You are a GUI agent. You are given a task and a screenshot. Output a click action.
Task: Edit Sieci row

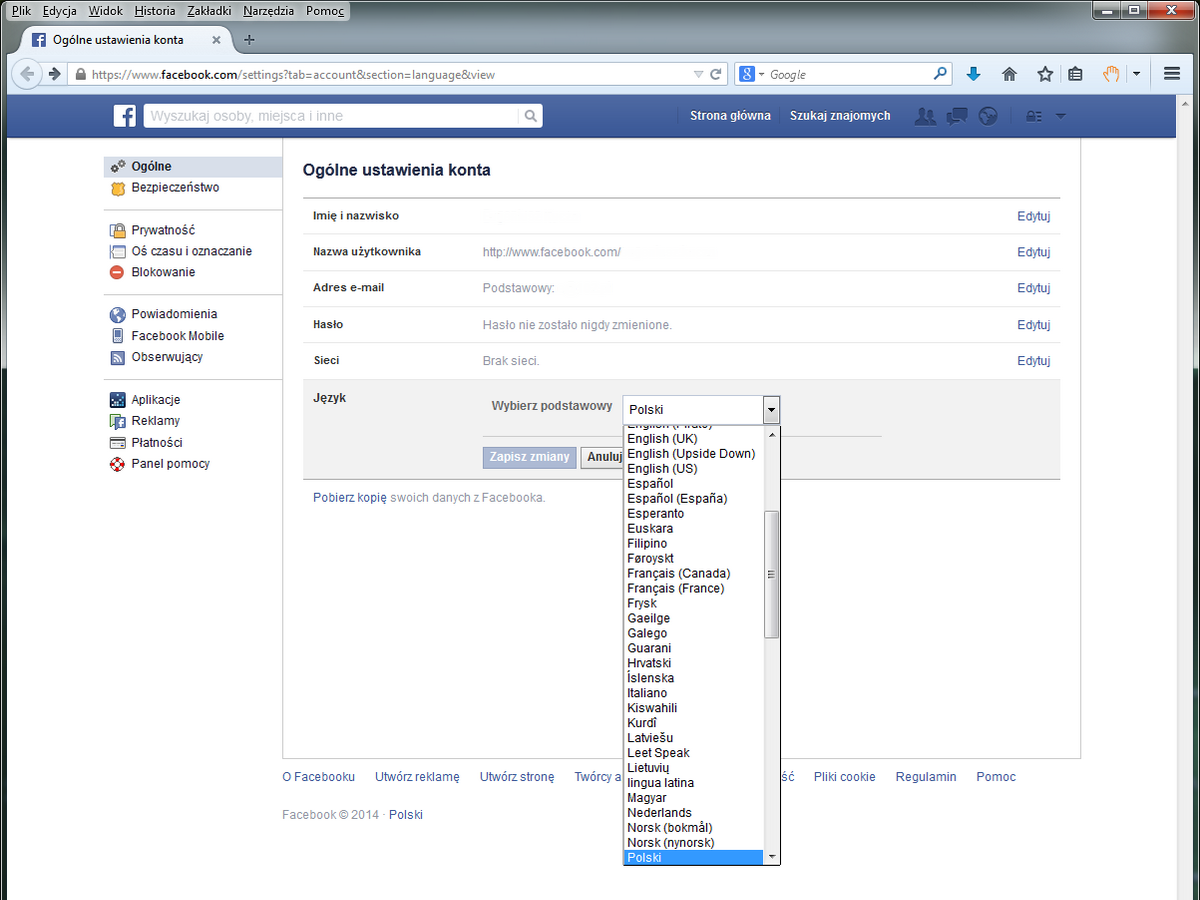[1034, 361]
